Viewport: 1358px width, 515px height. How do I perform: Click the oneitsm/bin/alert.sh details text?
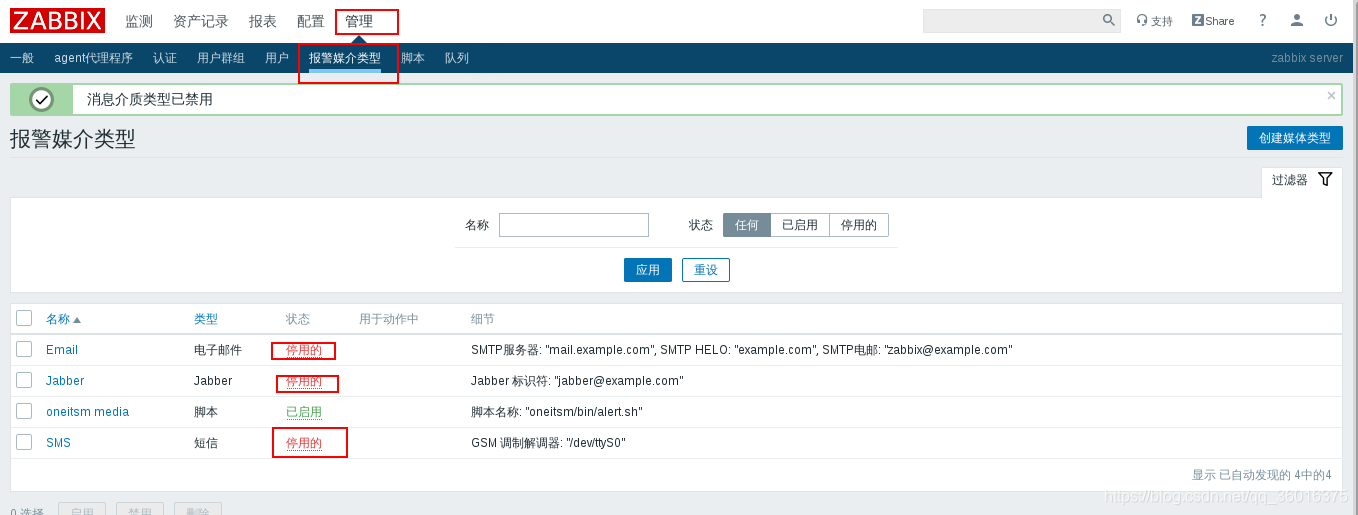click(557, 412)
